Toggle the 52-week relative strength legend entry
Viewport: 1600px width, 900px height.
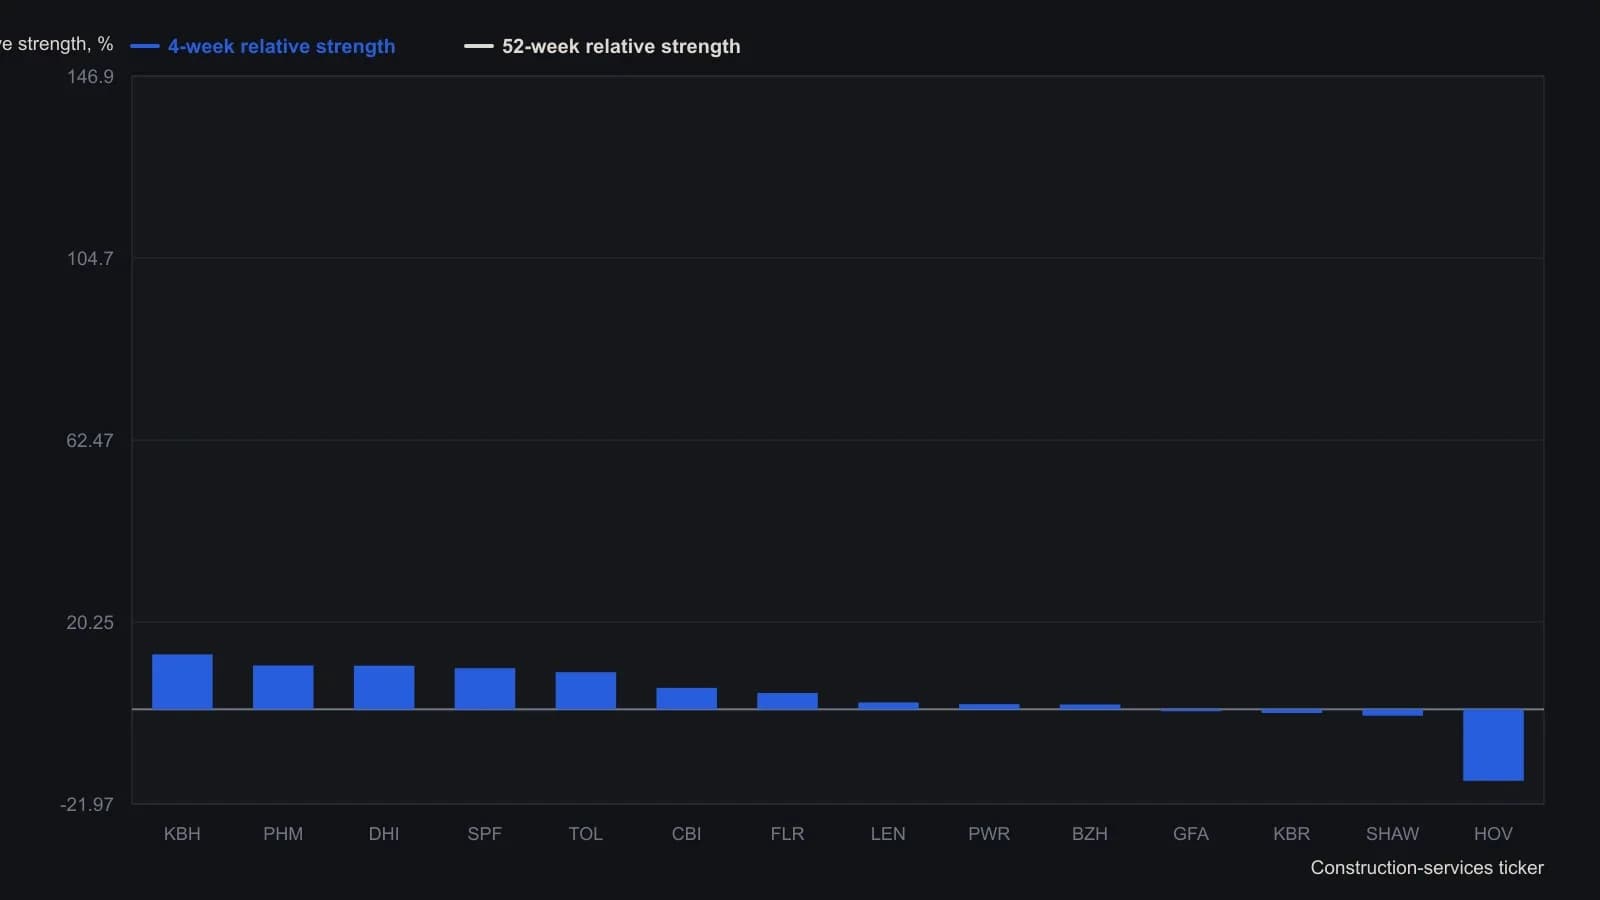(603, 46)
